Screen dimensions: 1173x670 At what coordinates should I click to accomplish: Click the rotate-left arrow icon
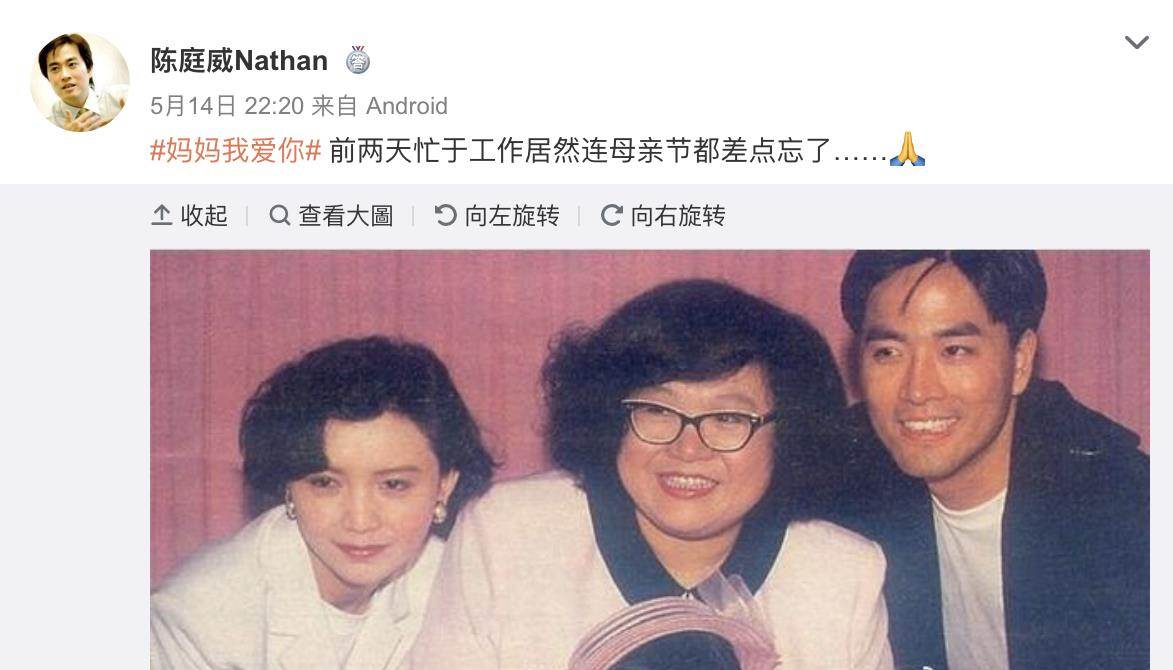(x=446, y=215)
